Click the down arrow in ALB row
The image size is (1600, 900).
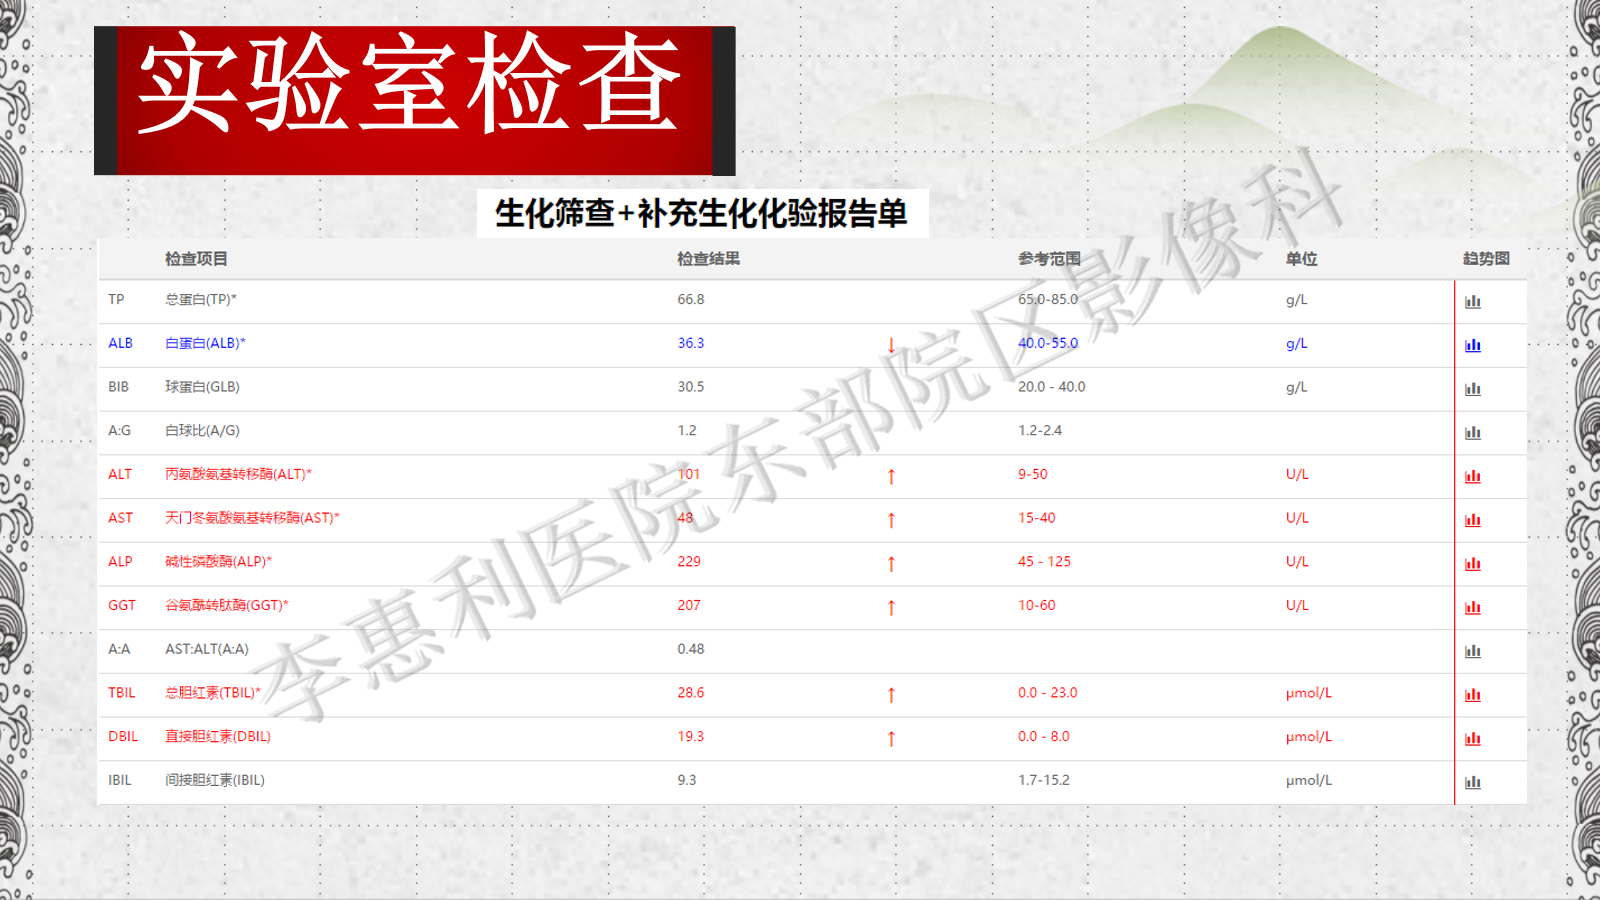(x=891, y=345)
